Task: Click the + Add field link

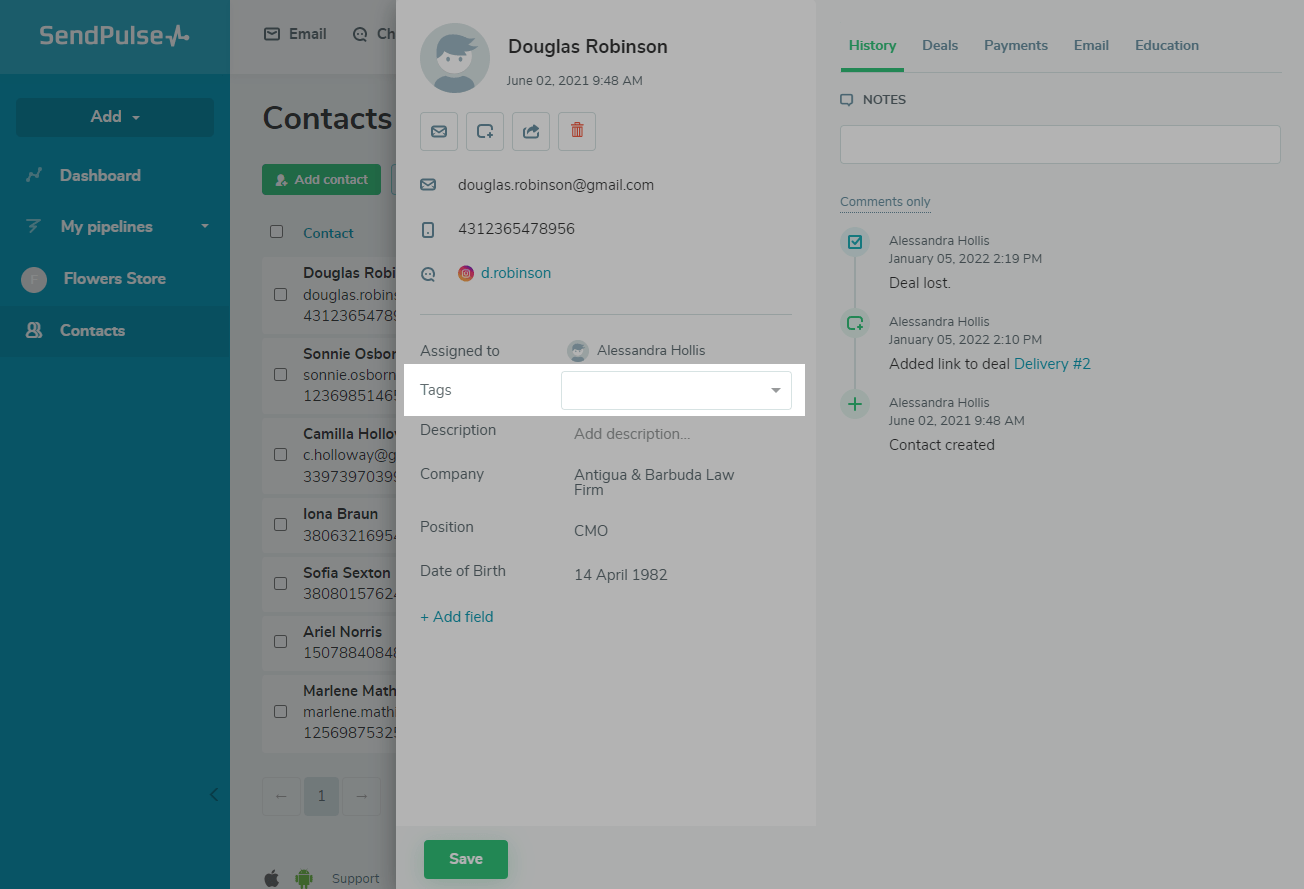Action: point(457,617)
